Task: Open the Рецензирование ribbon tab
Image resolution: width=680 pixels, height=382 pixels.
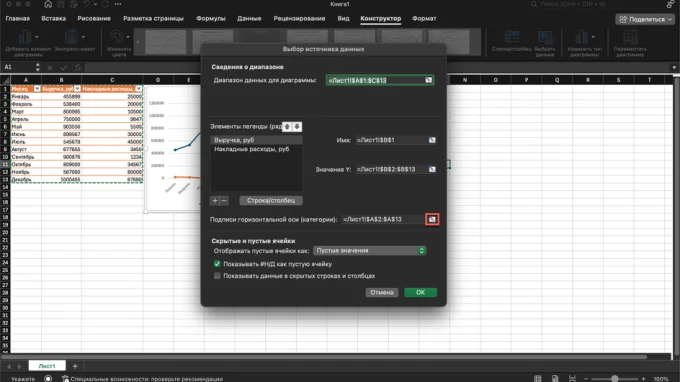Action: (x=299, y=19)
